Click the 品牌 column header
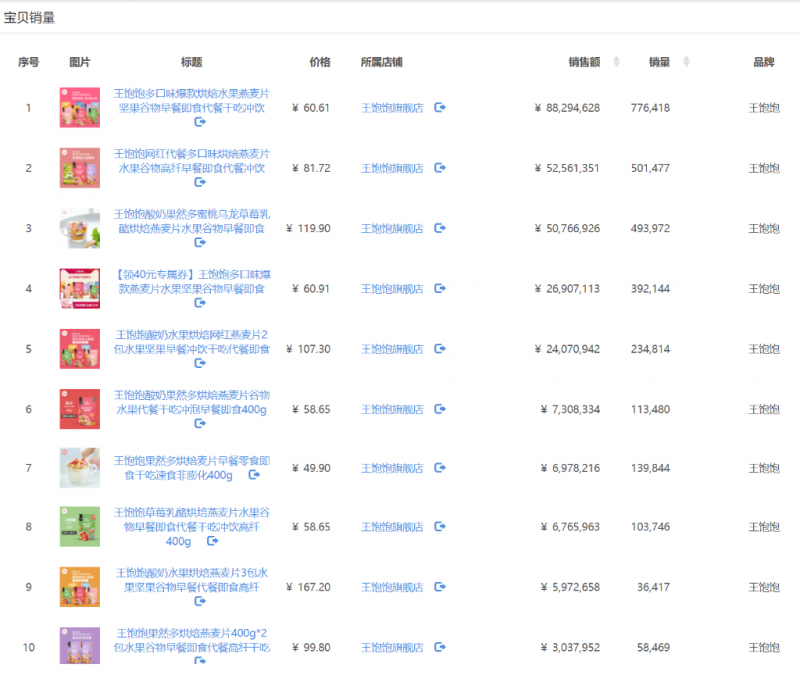 coord(763,62)
